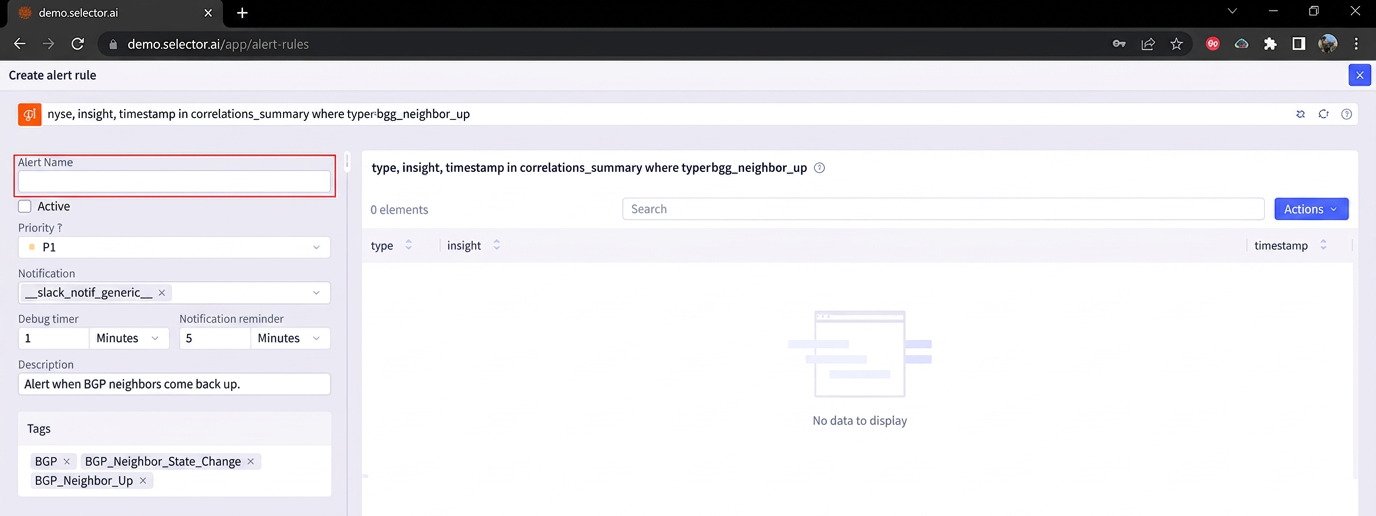Screen dimensions: 1376x516
Task: Open the tab search chevron
Action: point(1232,12)
